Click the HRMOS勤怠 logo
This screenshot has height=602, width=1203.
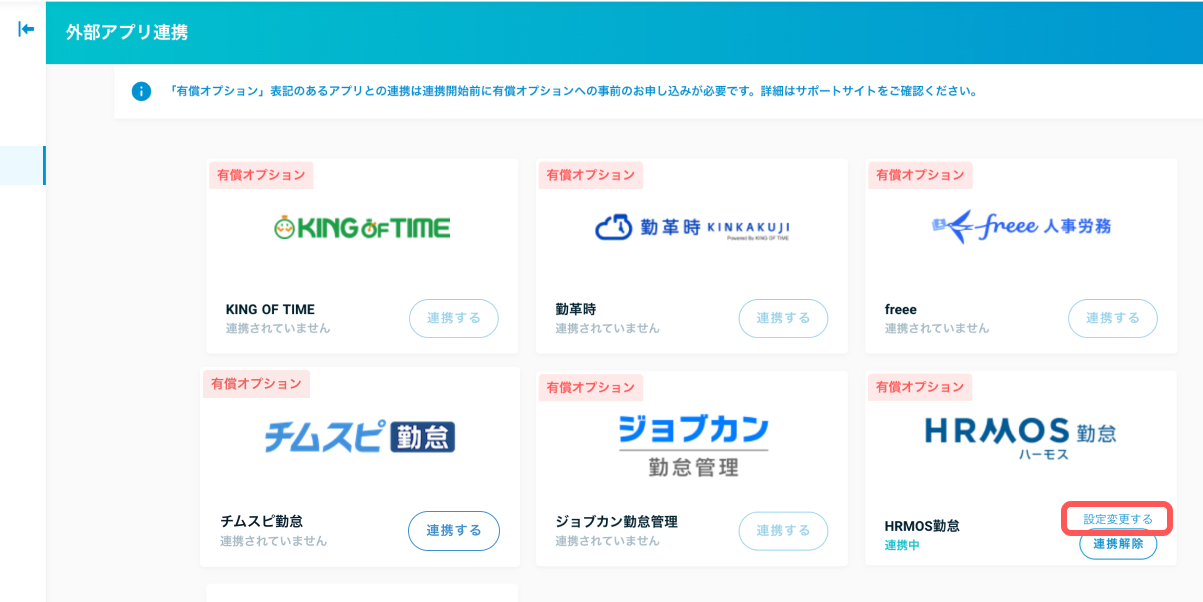pyautogui.click(x=1020, y=438)
